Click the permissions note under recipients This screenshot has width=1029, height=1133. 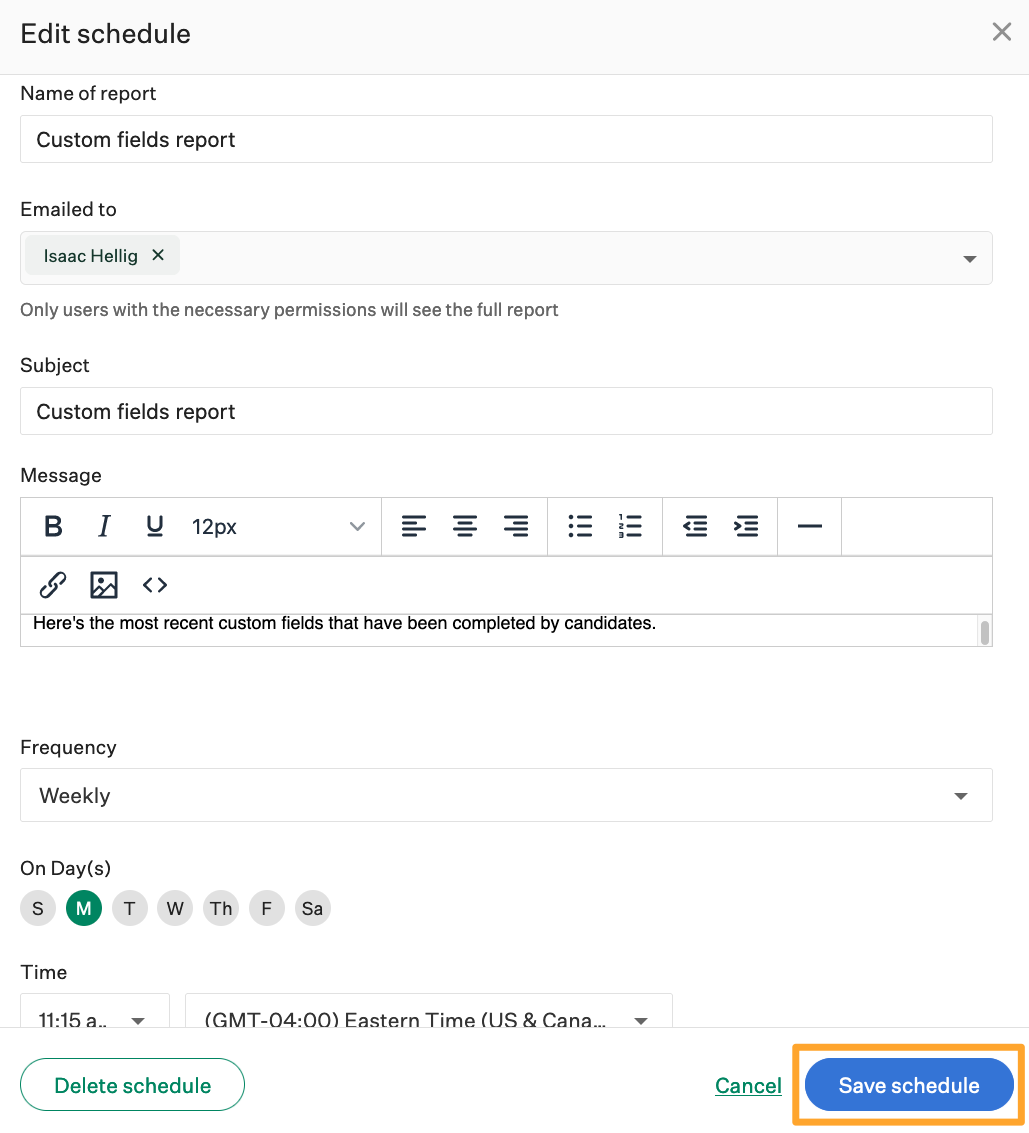click(x=289, y=310)
